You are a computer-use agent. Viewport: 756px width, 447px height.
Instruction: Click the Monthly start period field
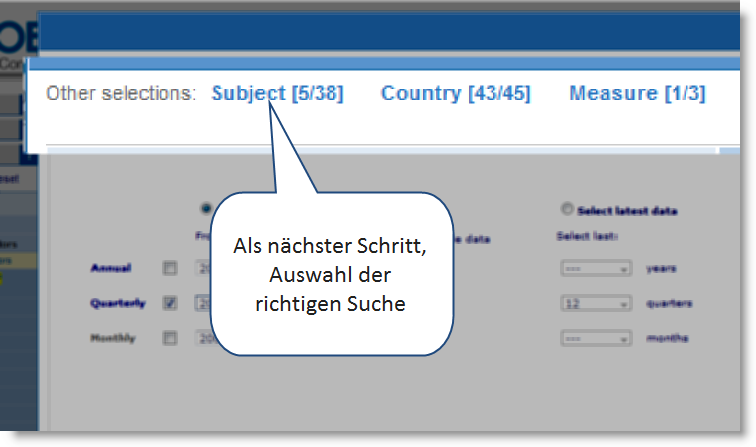click(x=201, y=338)
